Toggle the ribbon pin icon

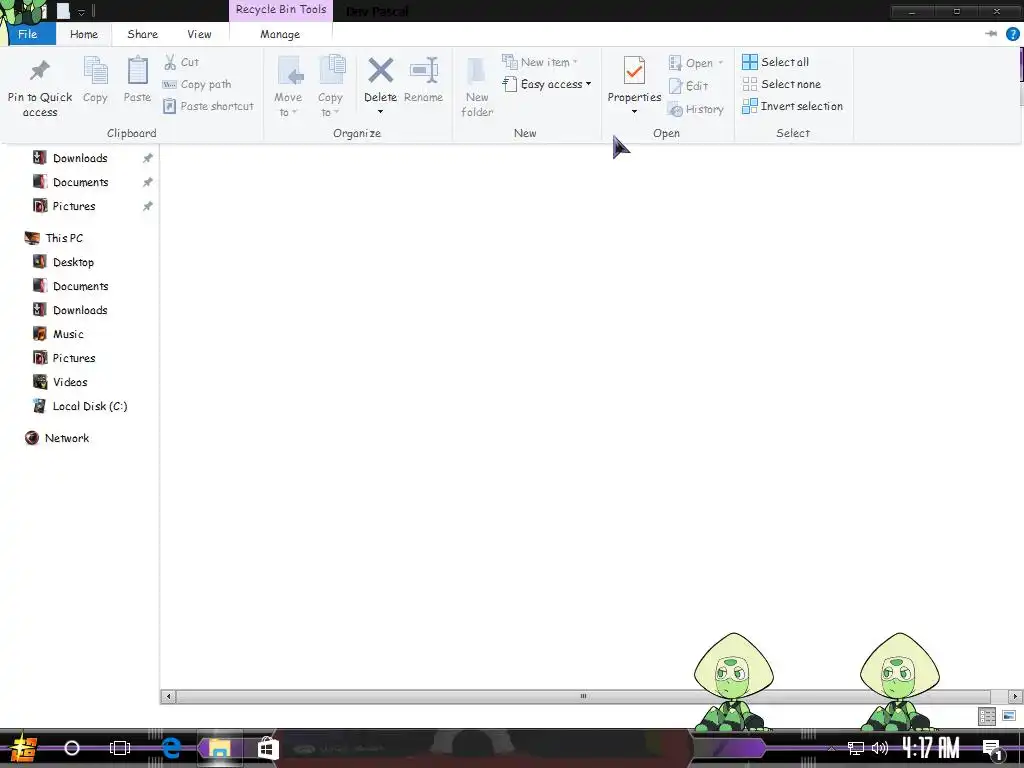pyautogui.click(x=991, y=34)
